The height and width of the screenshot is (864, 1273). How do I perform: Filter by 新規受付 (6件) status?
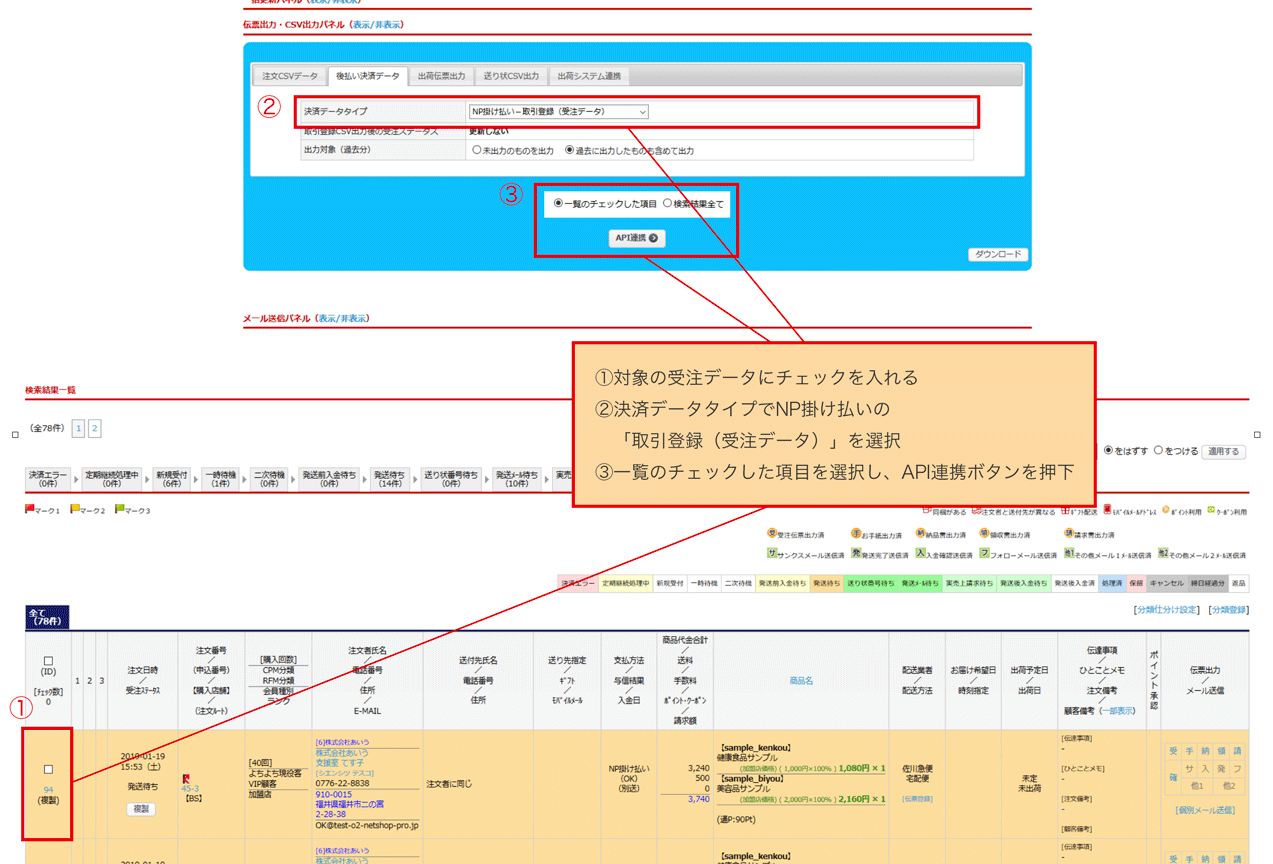coord(173,478)
